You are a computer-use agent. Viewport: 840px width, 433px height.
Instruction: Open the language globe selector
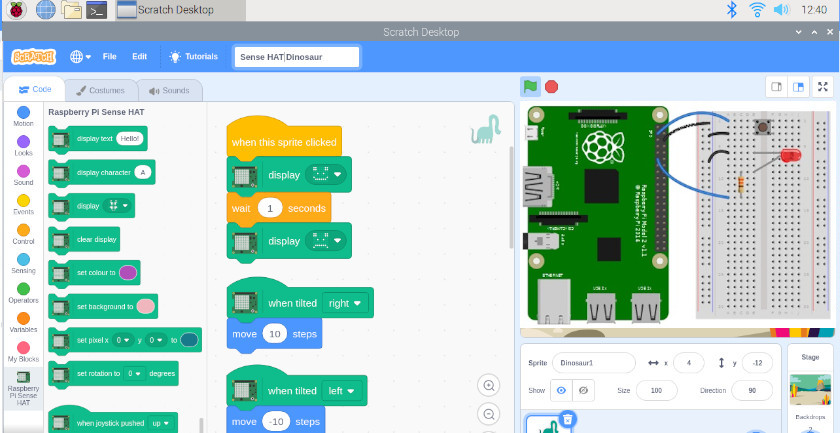tap(80, 56)
